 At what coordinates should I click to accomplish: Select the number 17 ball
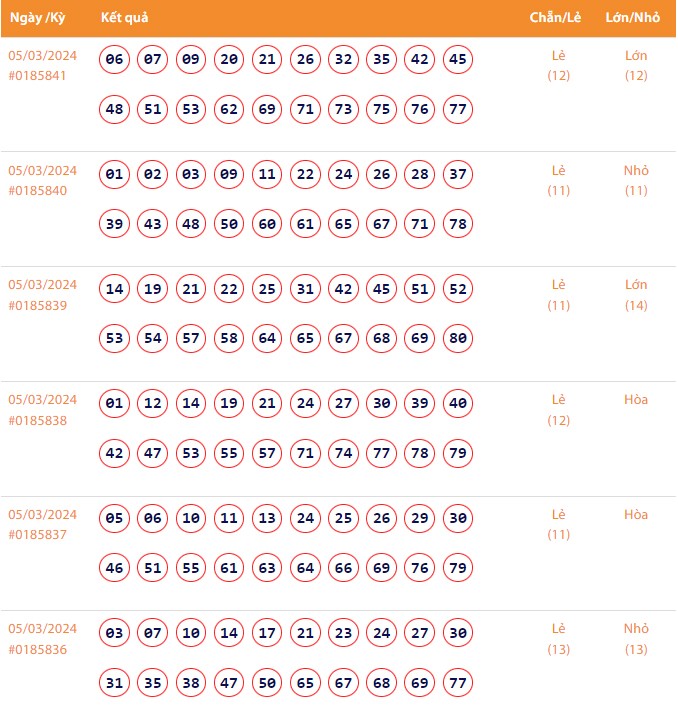pyautogui.click(x=267, y=633)
